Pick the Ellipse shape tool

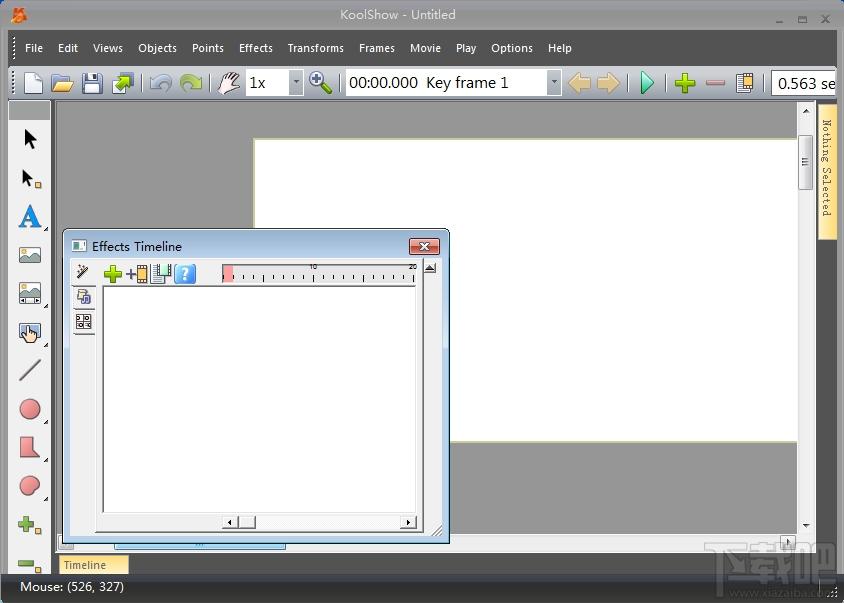tap(30, 409)
